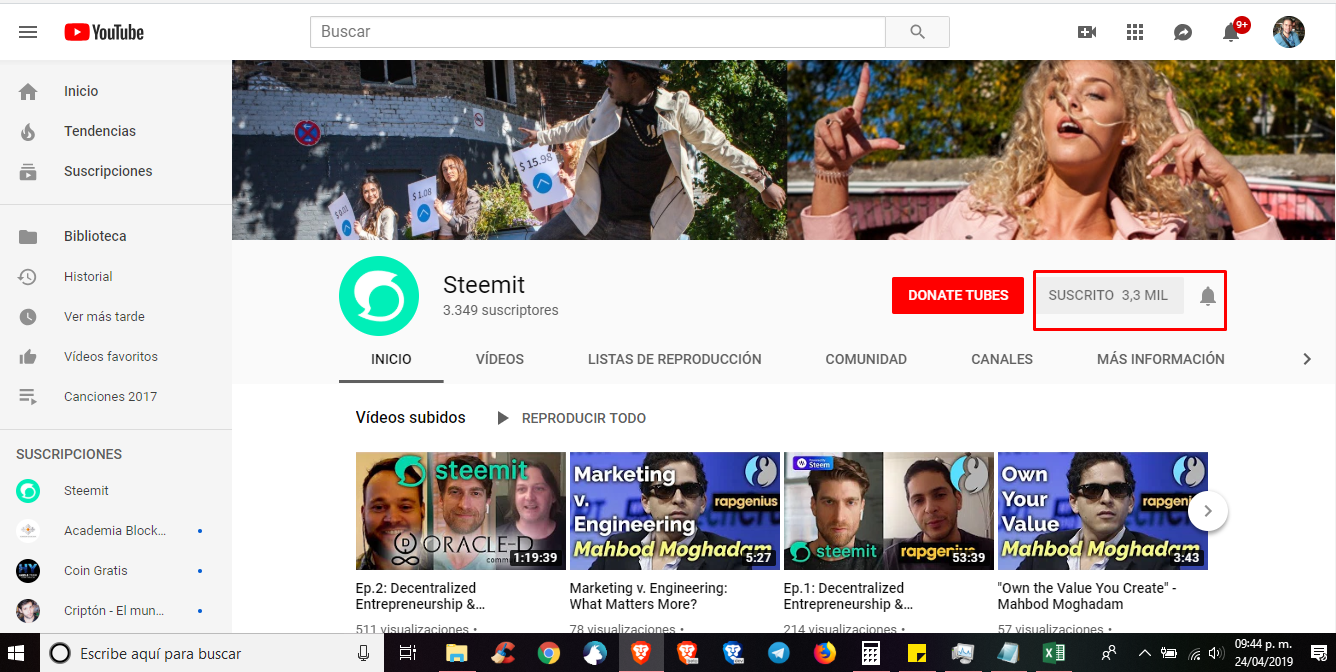Switch to the CANALES tab
Image resolution: width=1336 pixels, height=672 pixels.
coord(1002,359)
